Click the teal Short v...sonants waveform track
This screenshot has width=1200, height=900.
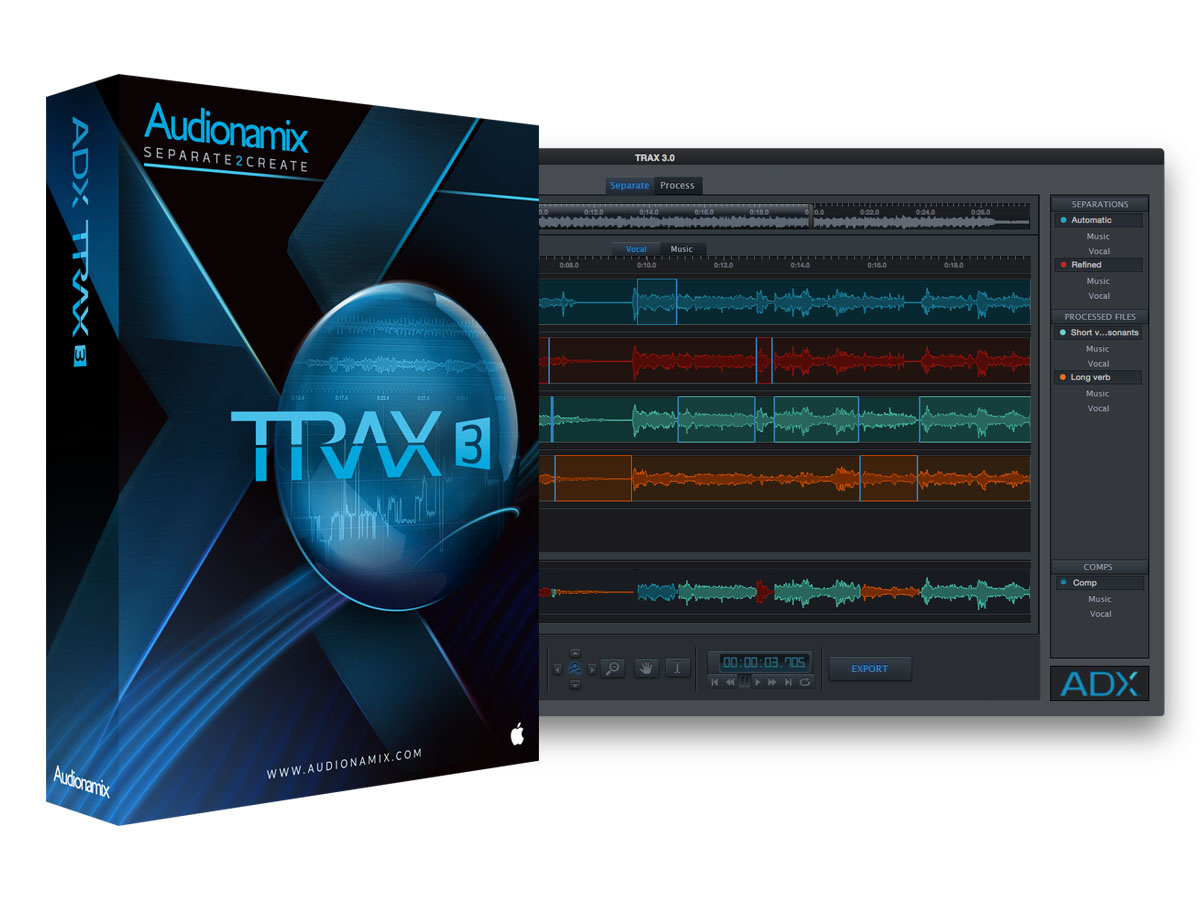pyautogui.click(x=785, y=420)
